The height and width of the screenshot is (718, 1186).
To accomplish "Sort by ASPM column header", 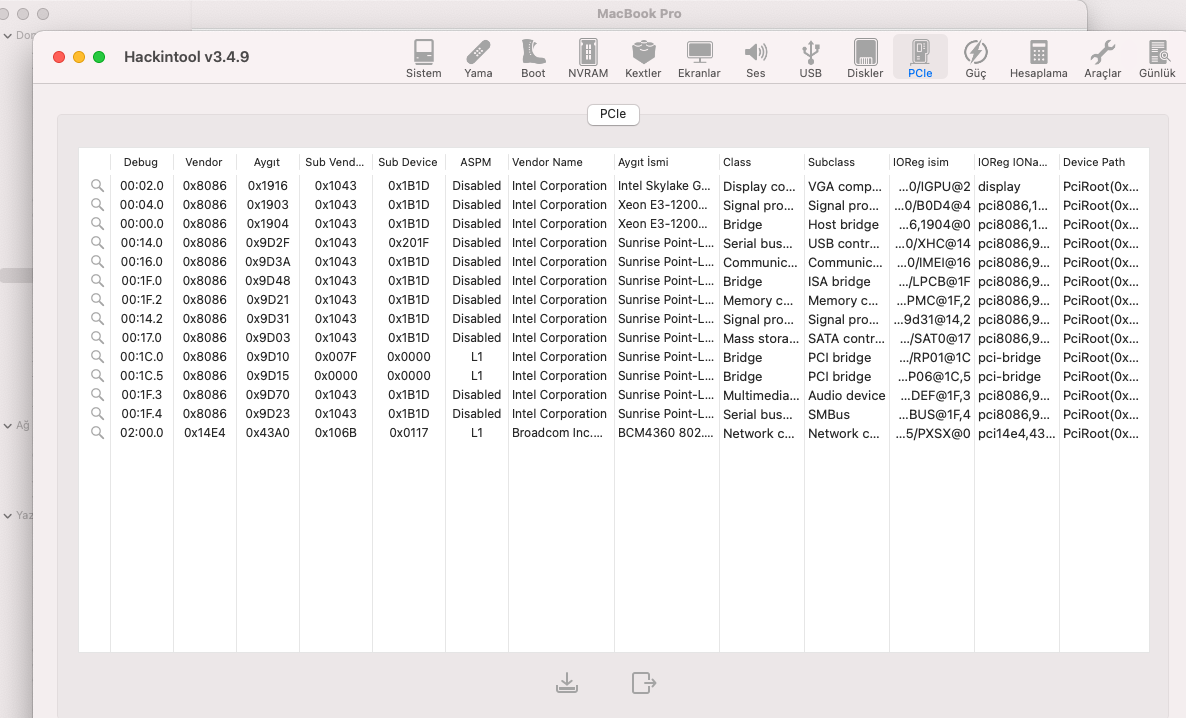I will [x=476, y=162].
